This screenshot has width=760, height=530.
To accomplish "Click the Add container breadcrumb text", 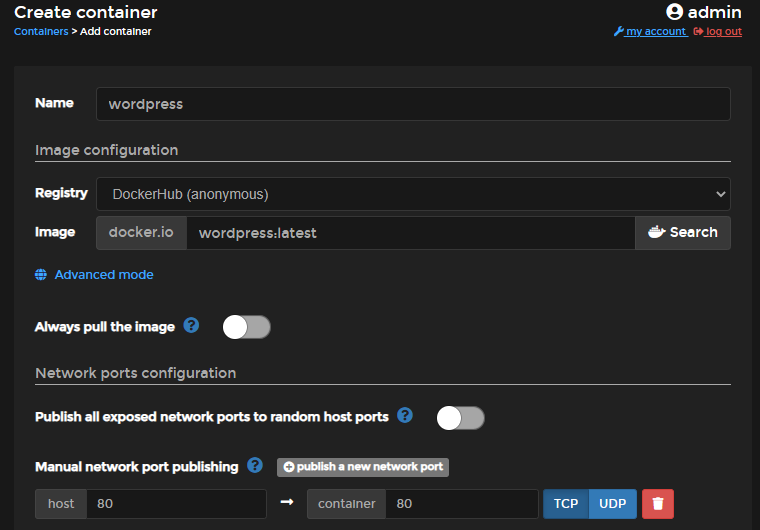I will click(115, 32).
